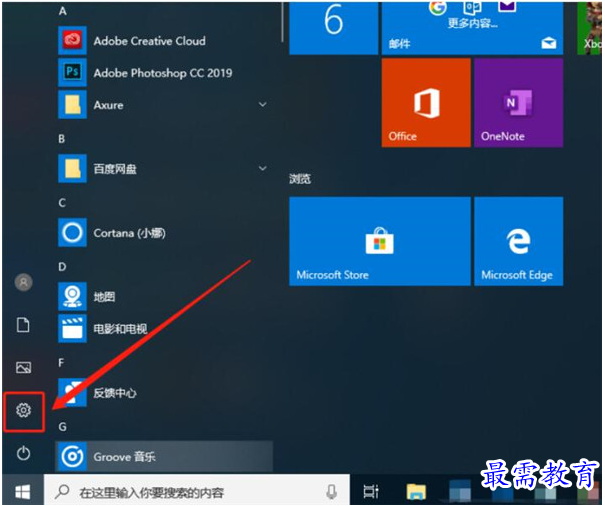Expand the Axure folder chevron

point(263,105)
